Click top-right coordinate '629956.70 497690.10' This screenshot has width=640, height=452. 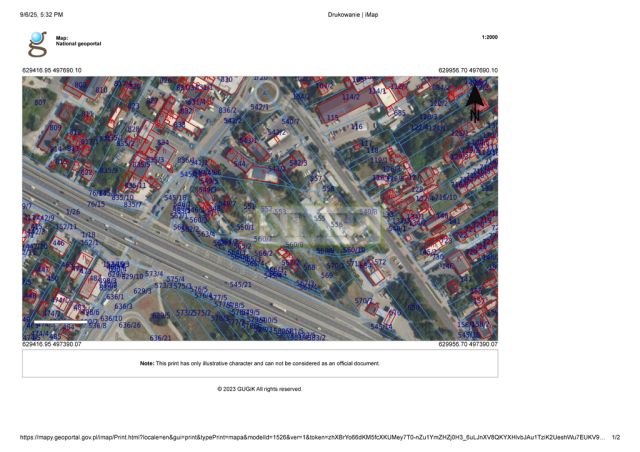(x=468, y=70)
